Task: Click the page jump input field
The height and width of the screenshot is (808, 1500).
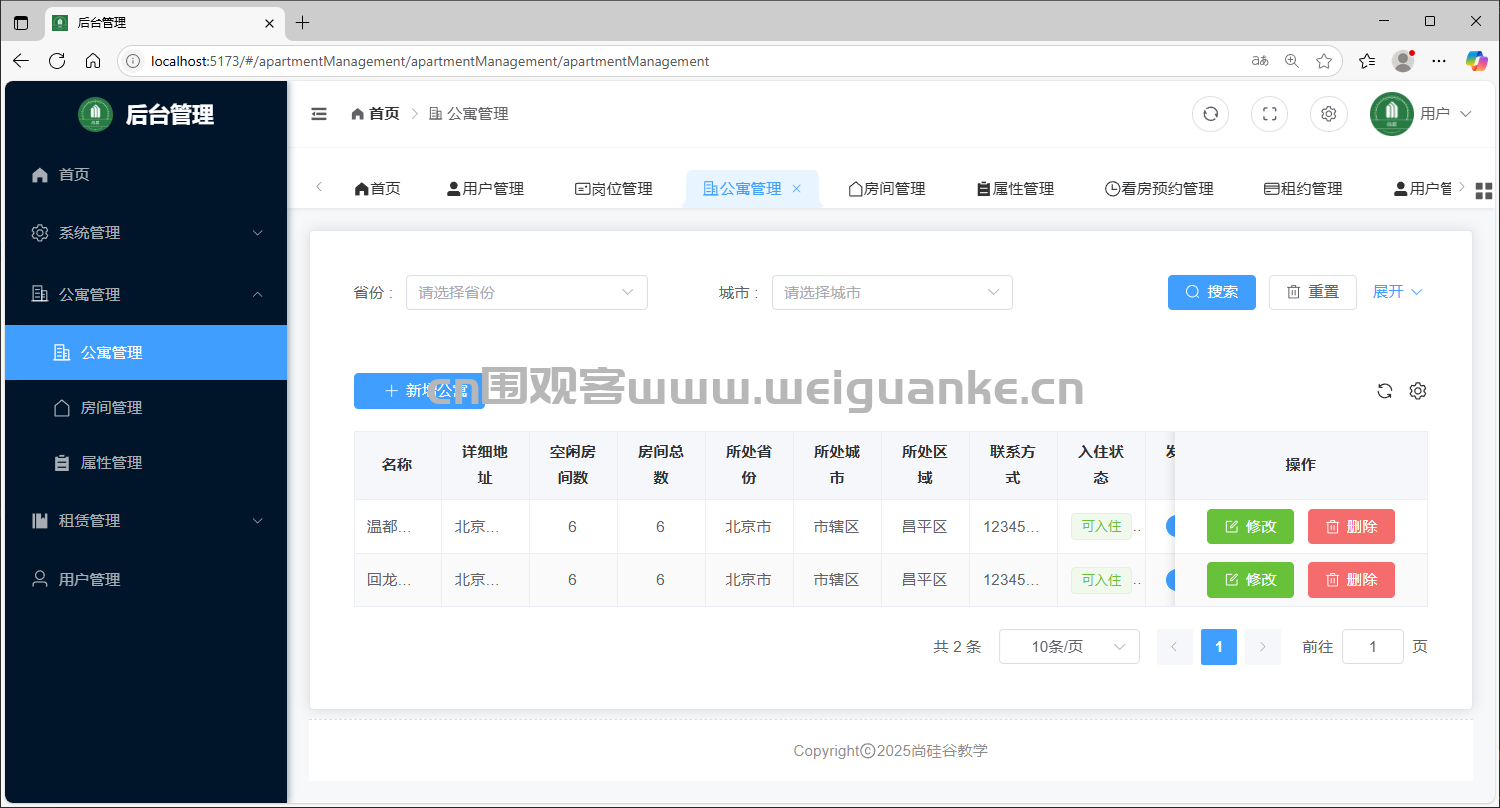Action: pyautogui.click(x=1372, y=647)
